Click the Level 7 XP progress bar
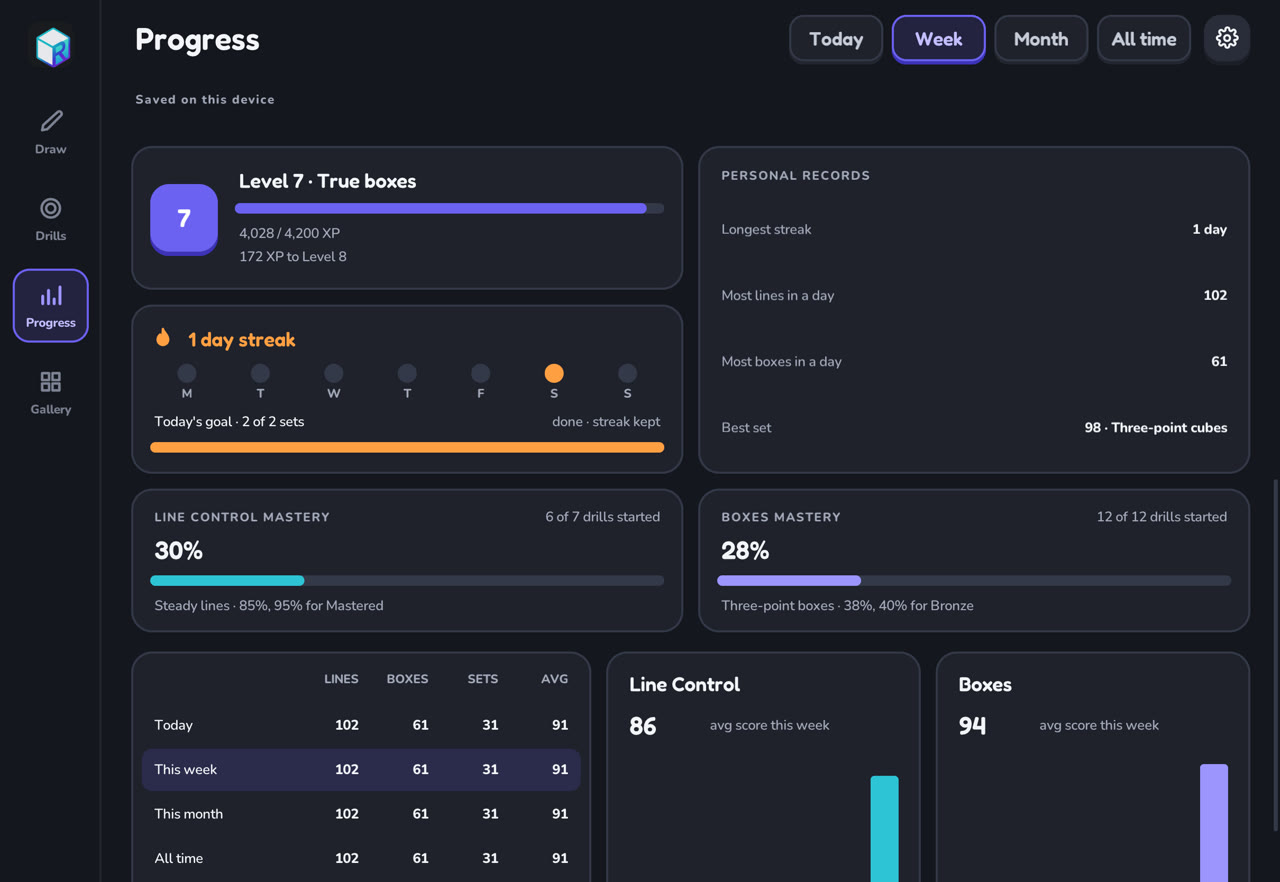Screen dimensions: 1280x882 click(x=449, y=208)
